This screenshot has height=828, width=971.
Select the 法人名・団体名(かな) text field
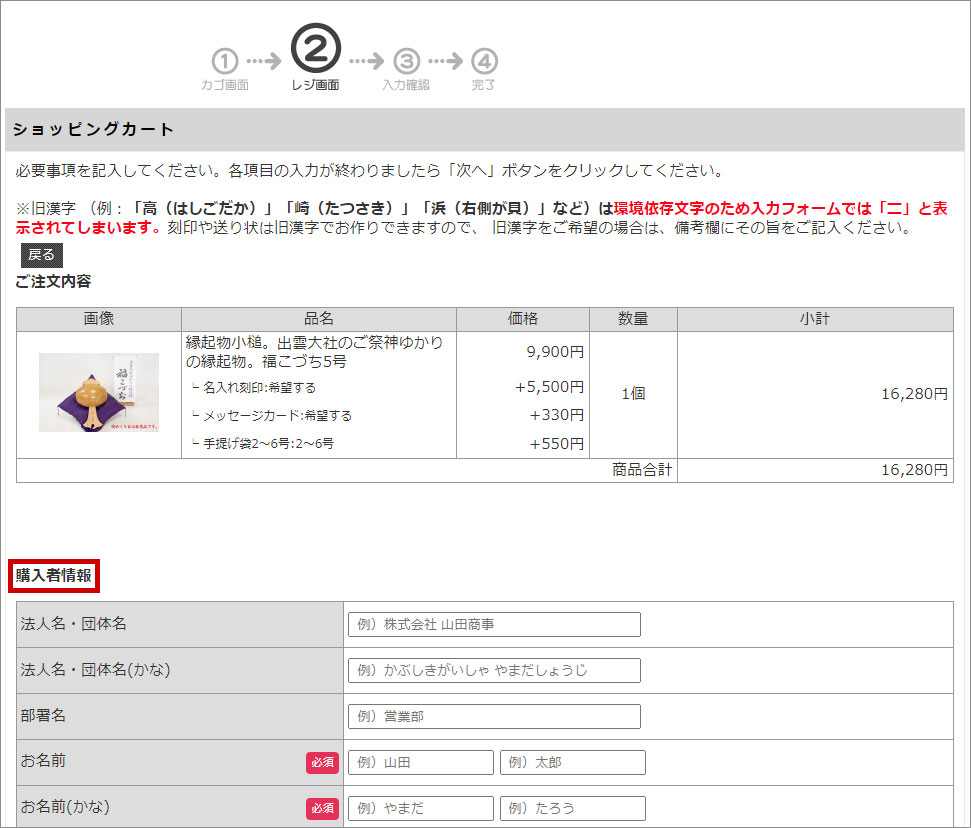coord(494,670)
